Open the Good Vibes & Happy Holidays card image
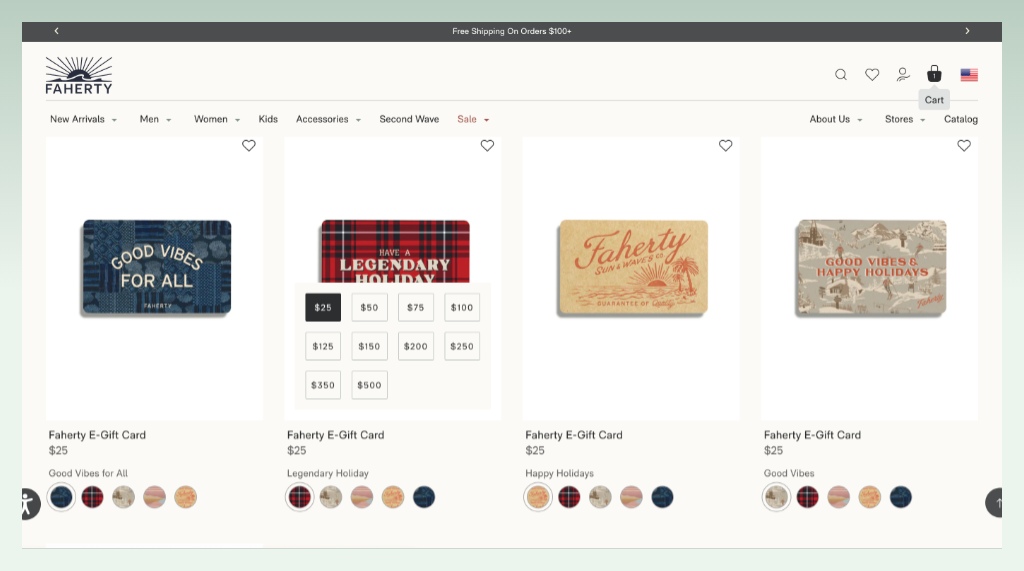This screenshot has width=1024, height=571. point(871,267)
